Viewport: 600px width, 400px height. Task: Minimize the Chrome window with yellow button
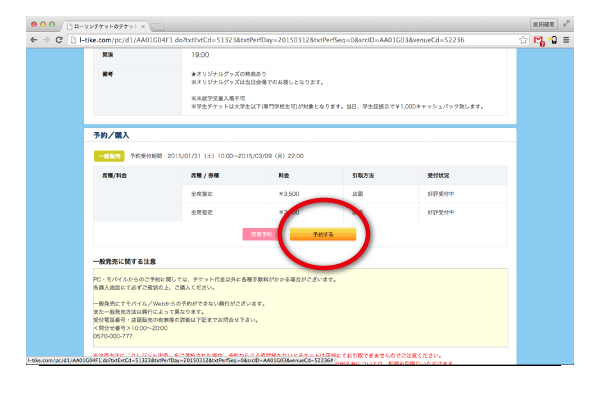43,24
